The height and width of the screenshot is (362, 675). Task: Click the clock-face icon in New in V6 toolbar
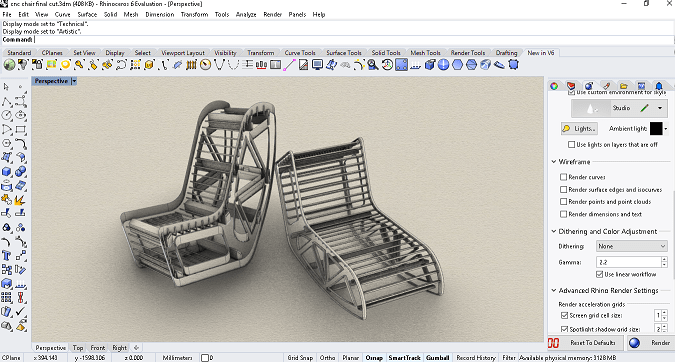pyautogui.click(x=205, y=65)
